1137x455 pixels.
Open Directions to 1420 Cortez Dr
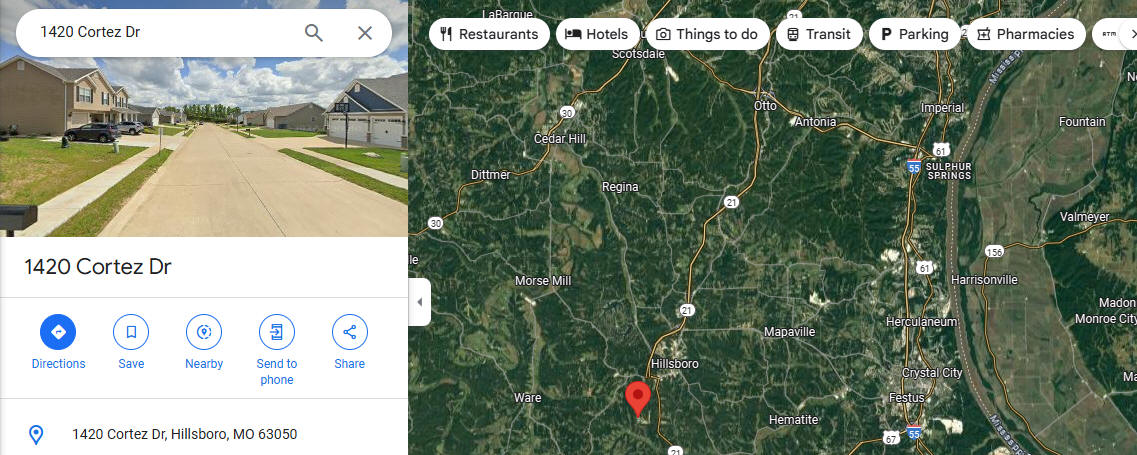[58, 332]
